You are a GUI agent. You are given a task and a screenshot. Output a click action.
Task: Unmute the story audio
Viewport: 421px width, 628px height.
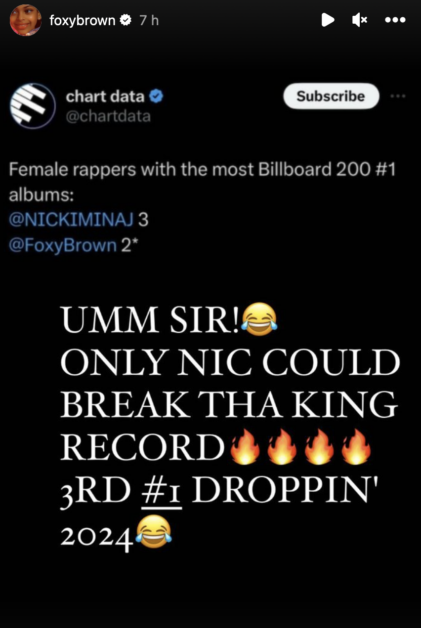coord(359,20)
